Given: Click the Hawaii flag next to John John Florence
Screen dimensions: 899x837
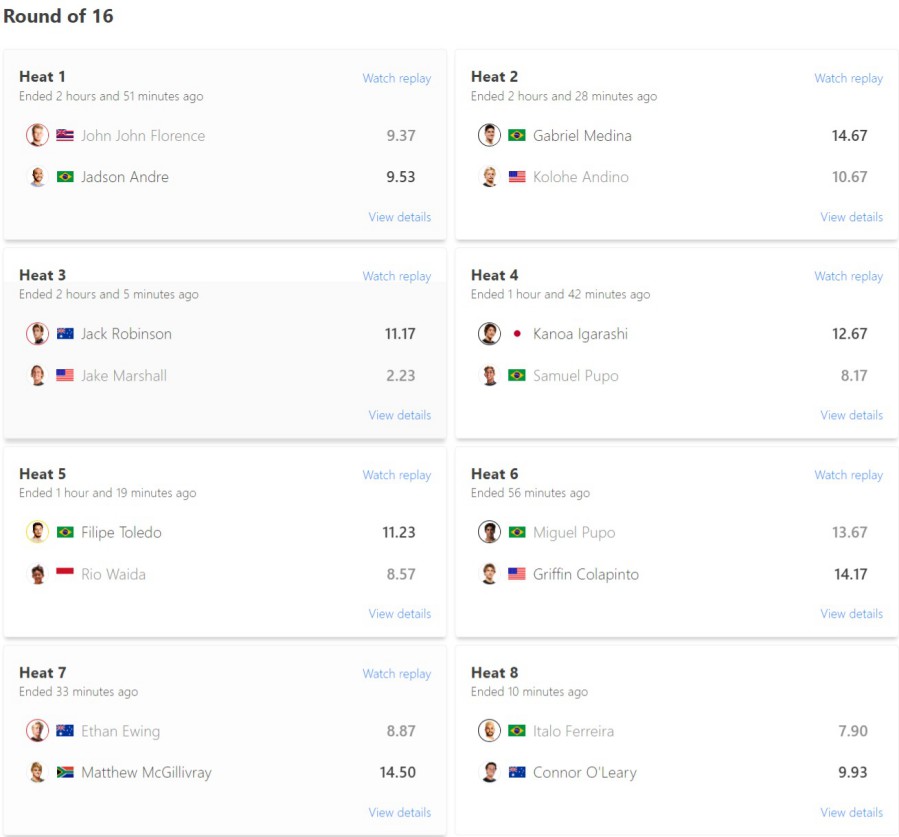Looking at the screenshot, I should tap(65, 135).
